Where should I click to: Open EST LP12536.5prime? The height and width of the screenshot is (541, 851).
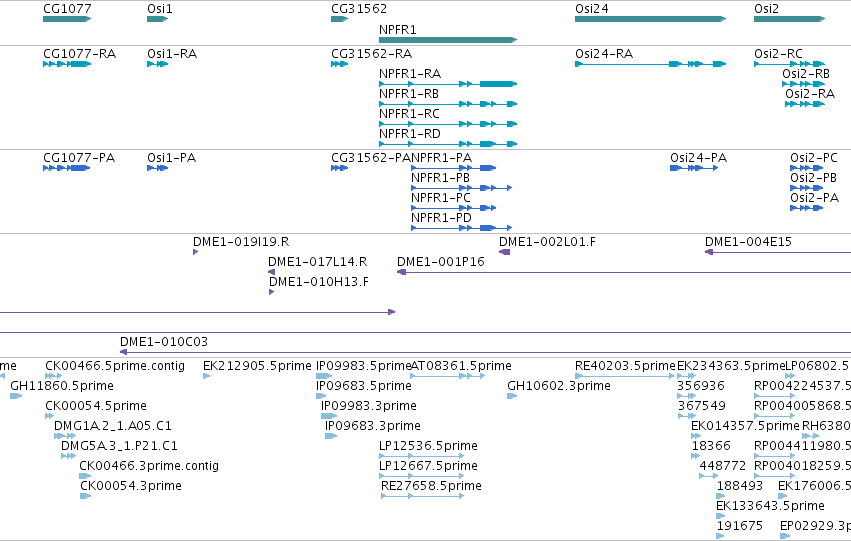428,447
